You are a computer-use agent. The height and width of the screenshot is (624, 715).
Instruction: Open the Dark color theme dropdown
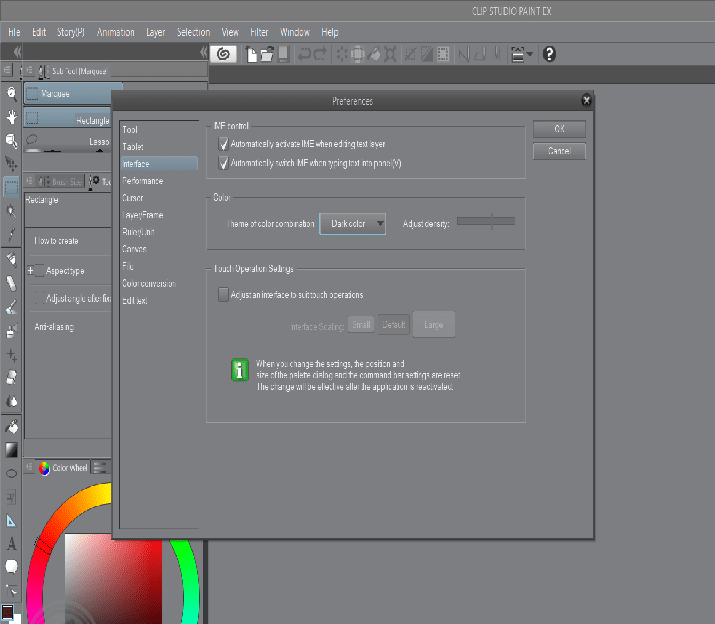(352, 225)
